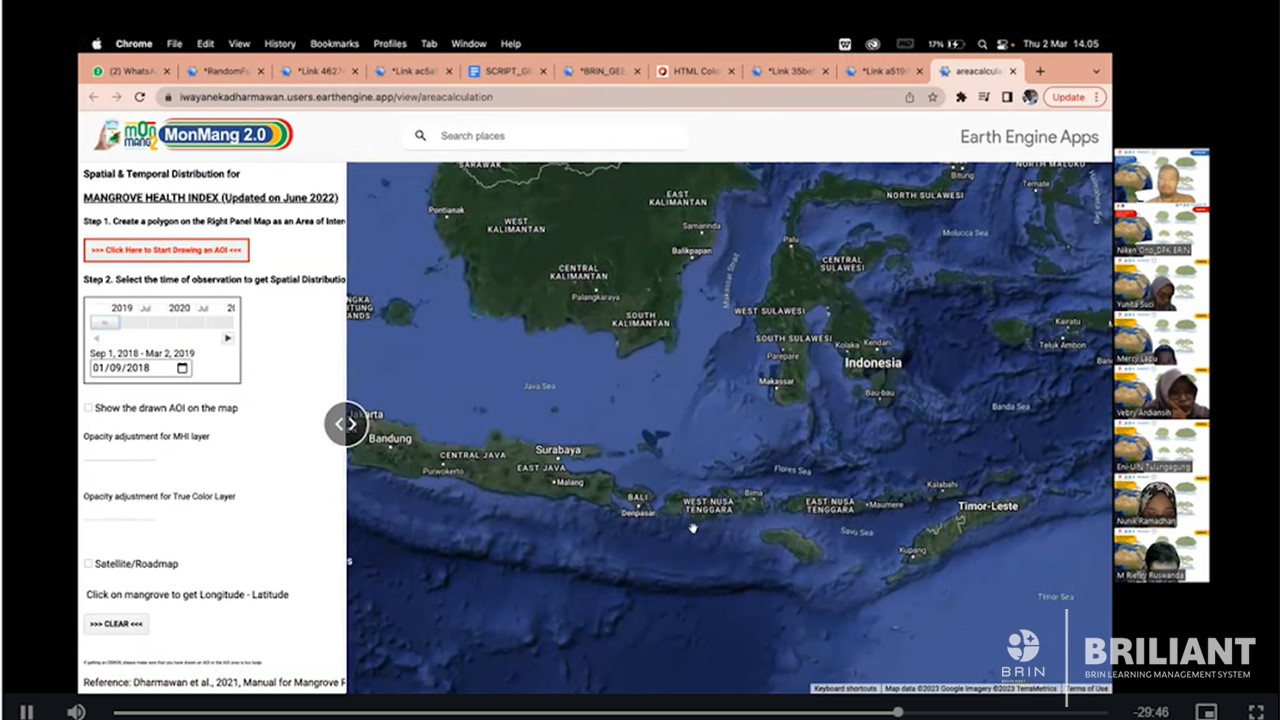
Task: Click the 'Surabaya' map label
Action: coord(558,450)
